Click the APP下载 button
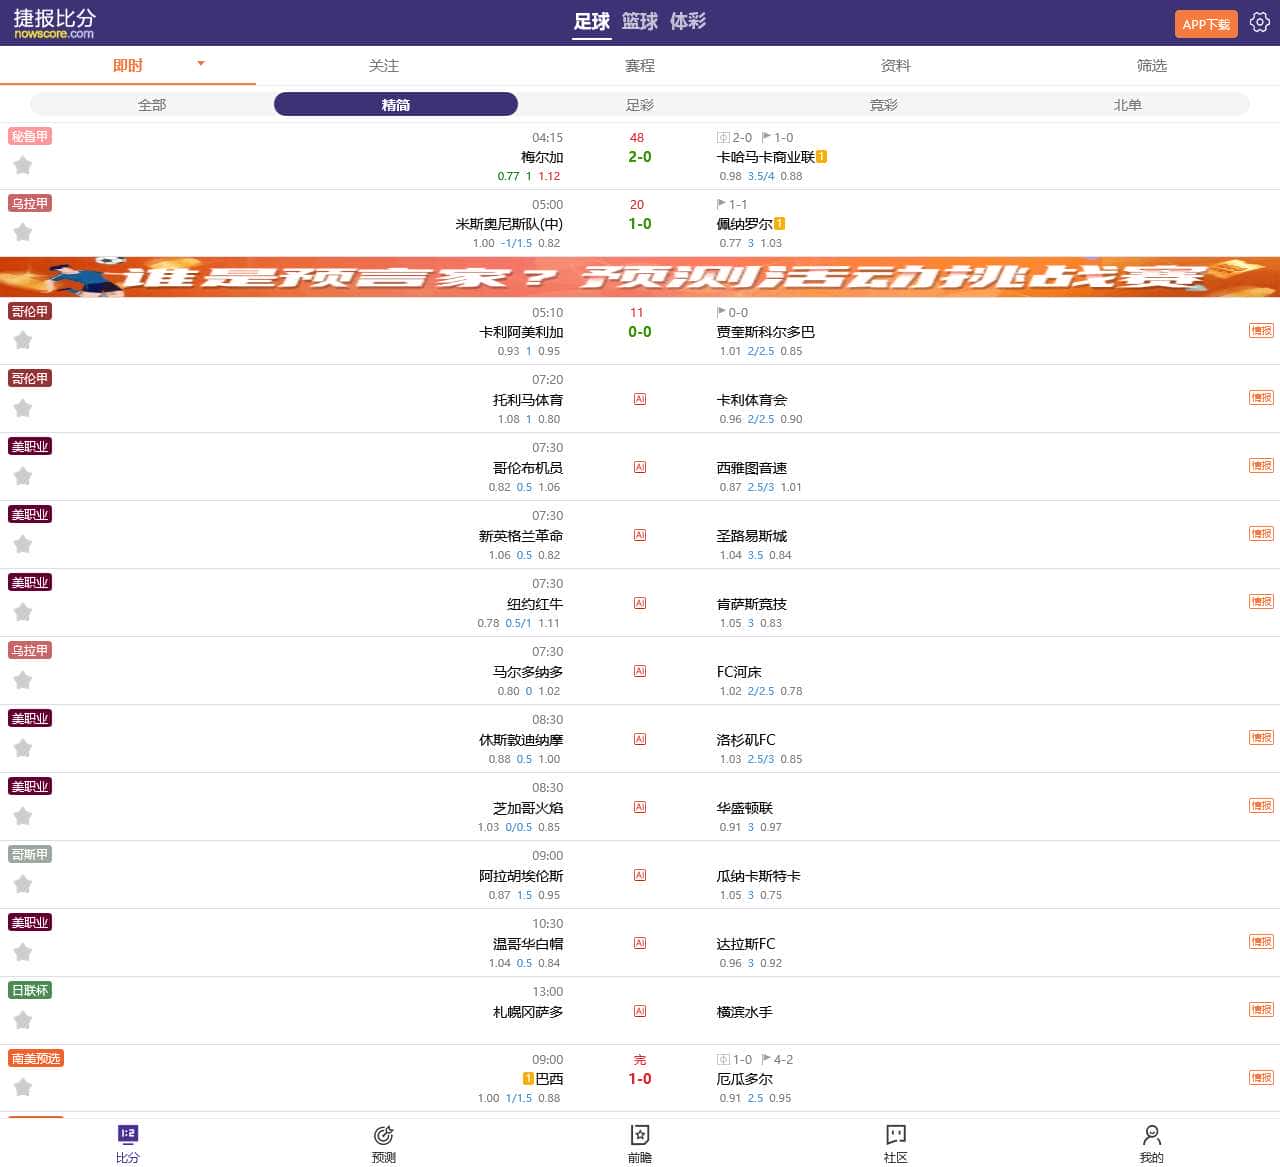1280x1167 pixels. tap(1205, 22)
